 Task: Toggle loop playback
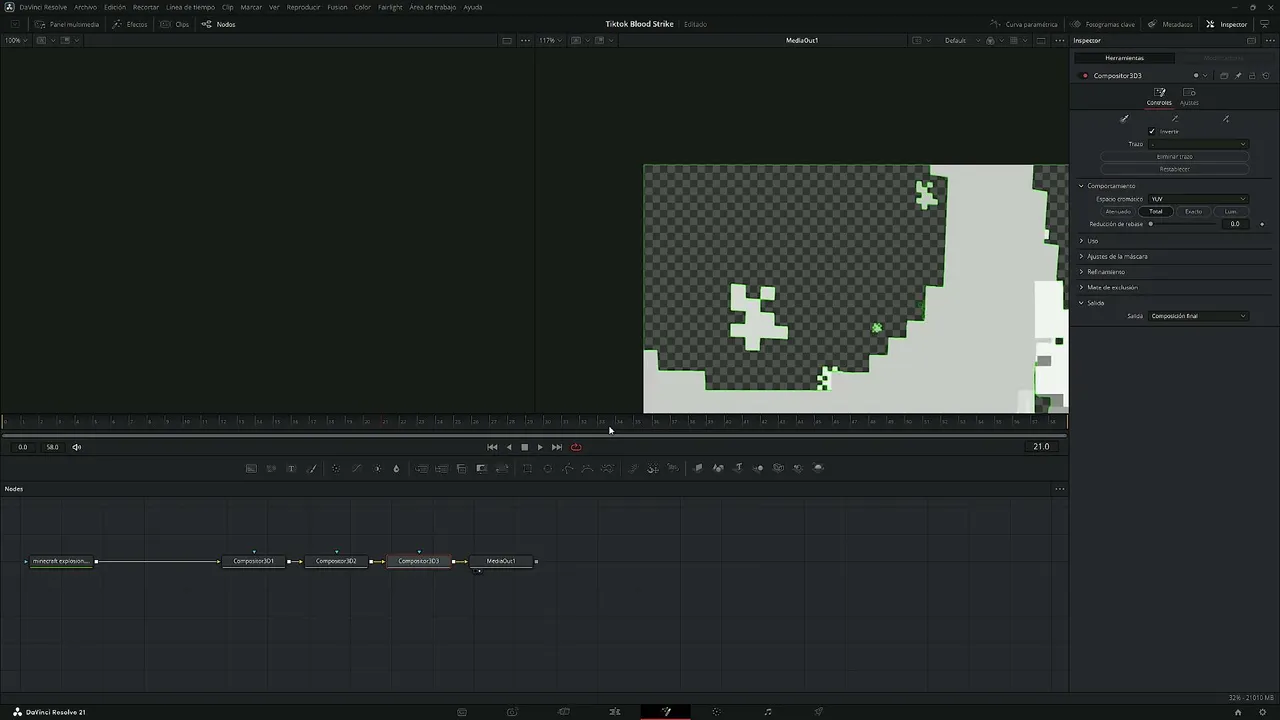pos(576,447)
